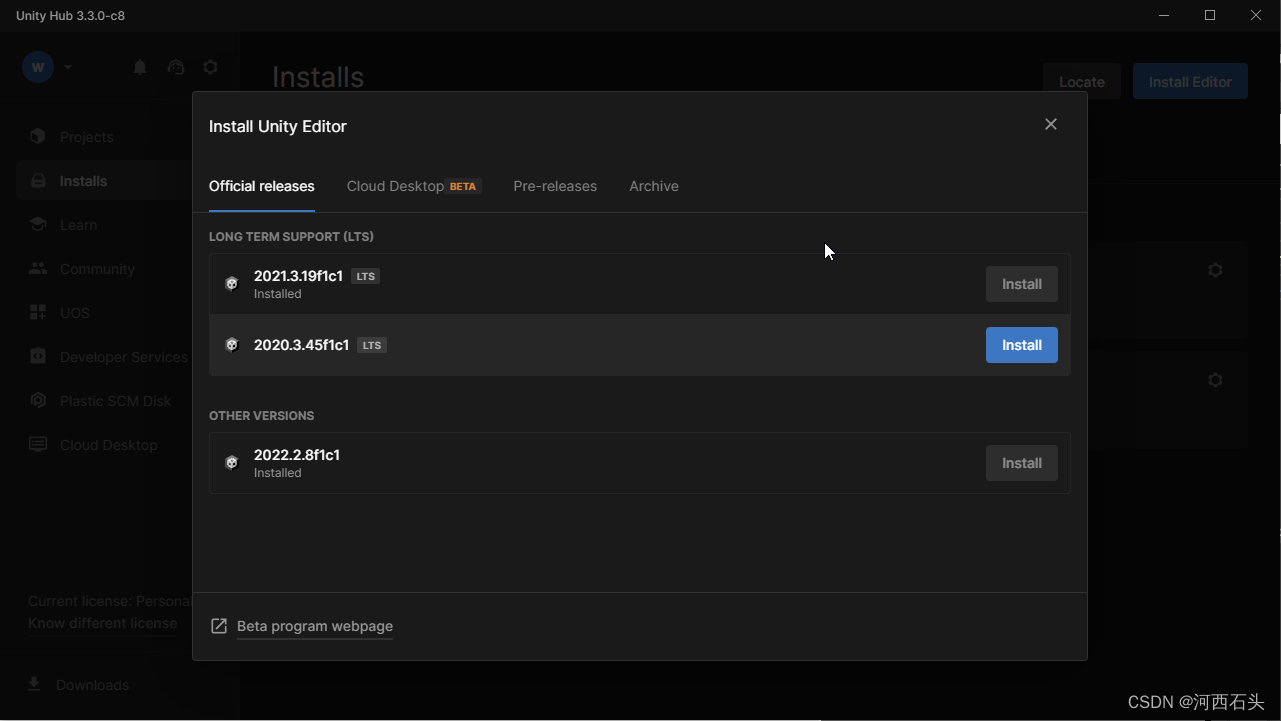
Task: Click the Projects cube icon
Action: (x=38, y=137)
